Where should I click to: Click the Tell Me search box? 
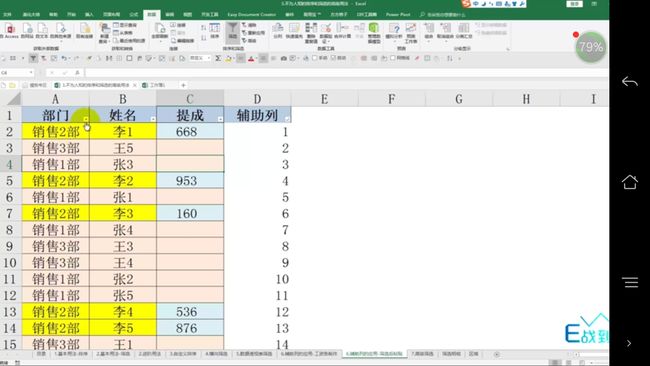click(x=443, y=15)
